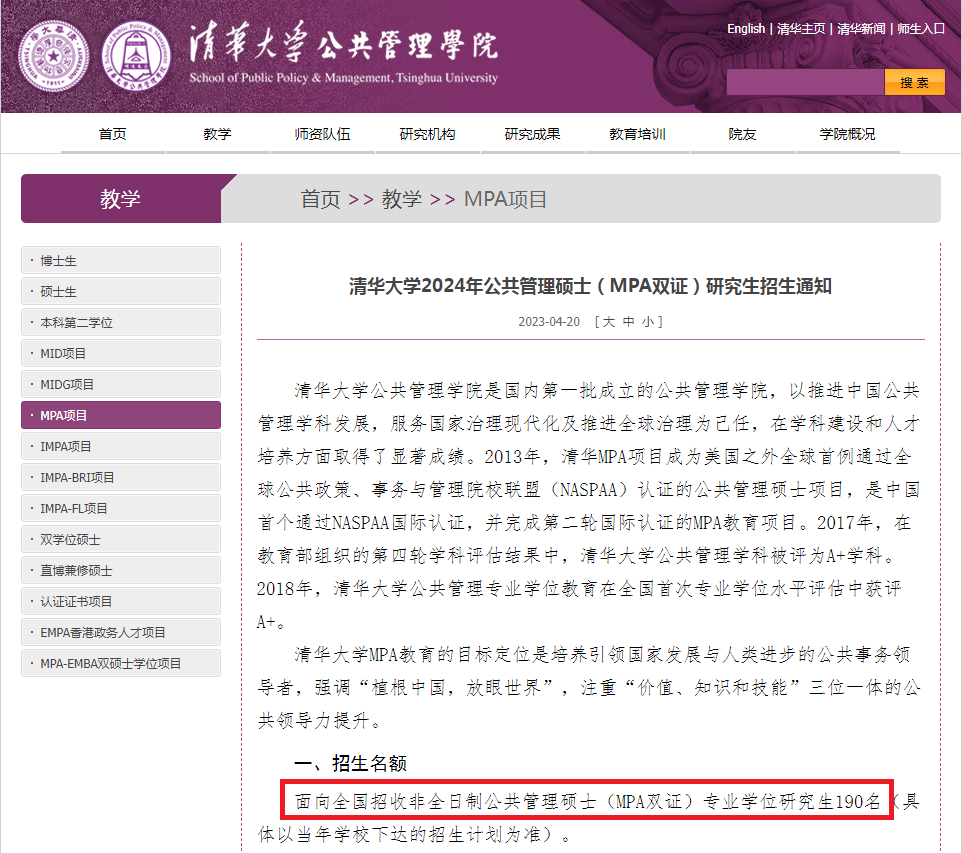
Task: Open the 师生入口 portal link
Action: tap(920, 29)
